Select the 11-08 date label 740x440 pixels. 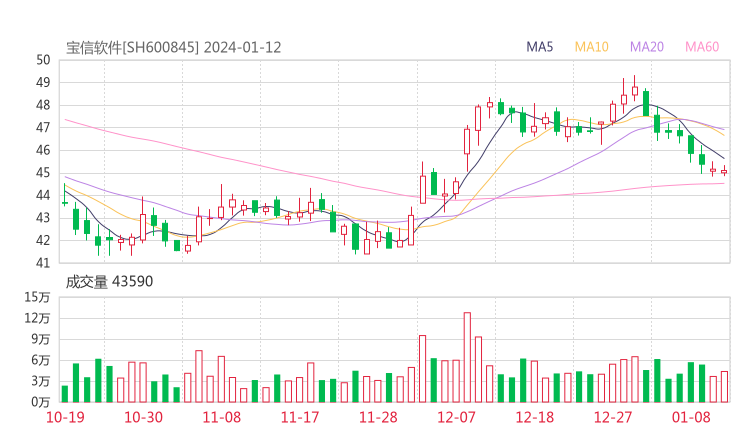click(222, 417)
